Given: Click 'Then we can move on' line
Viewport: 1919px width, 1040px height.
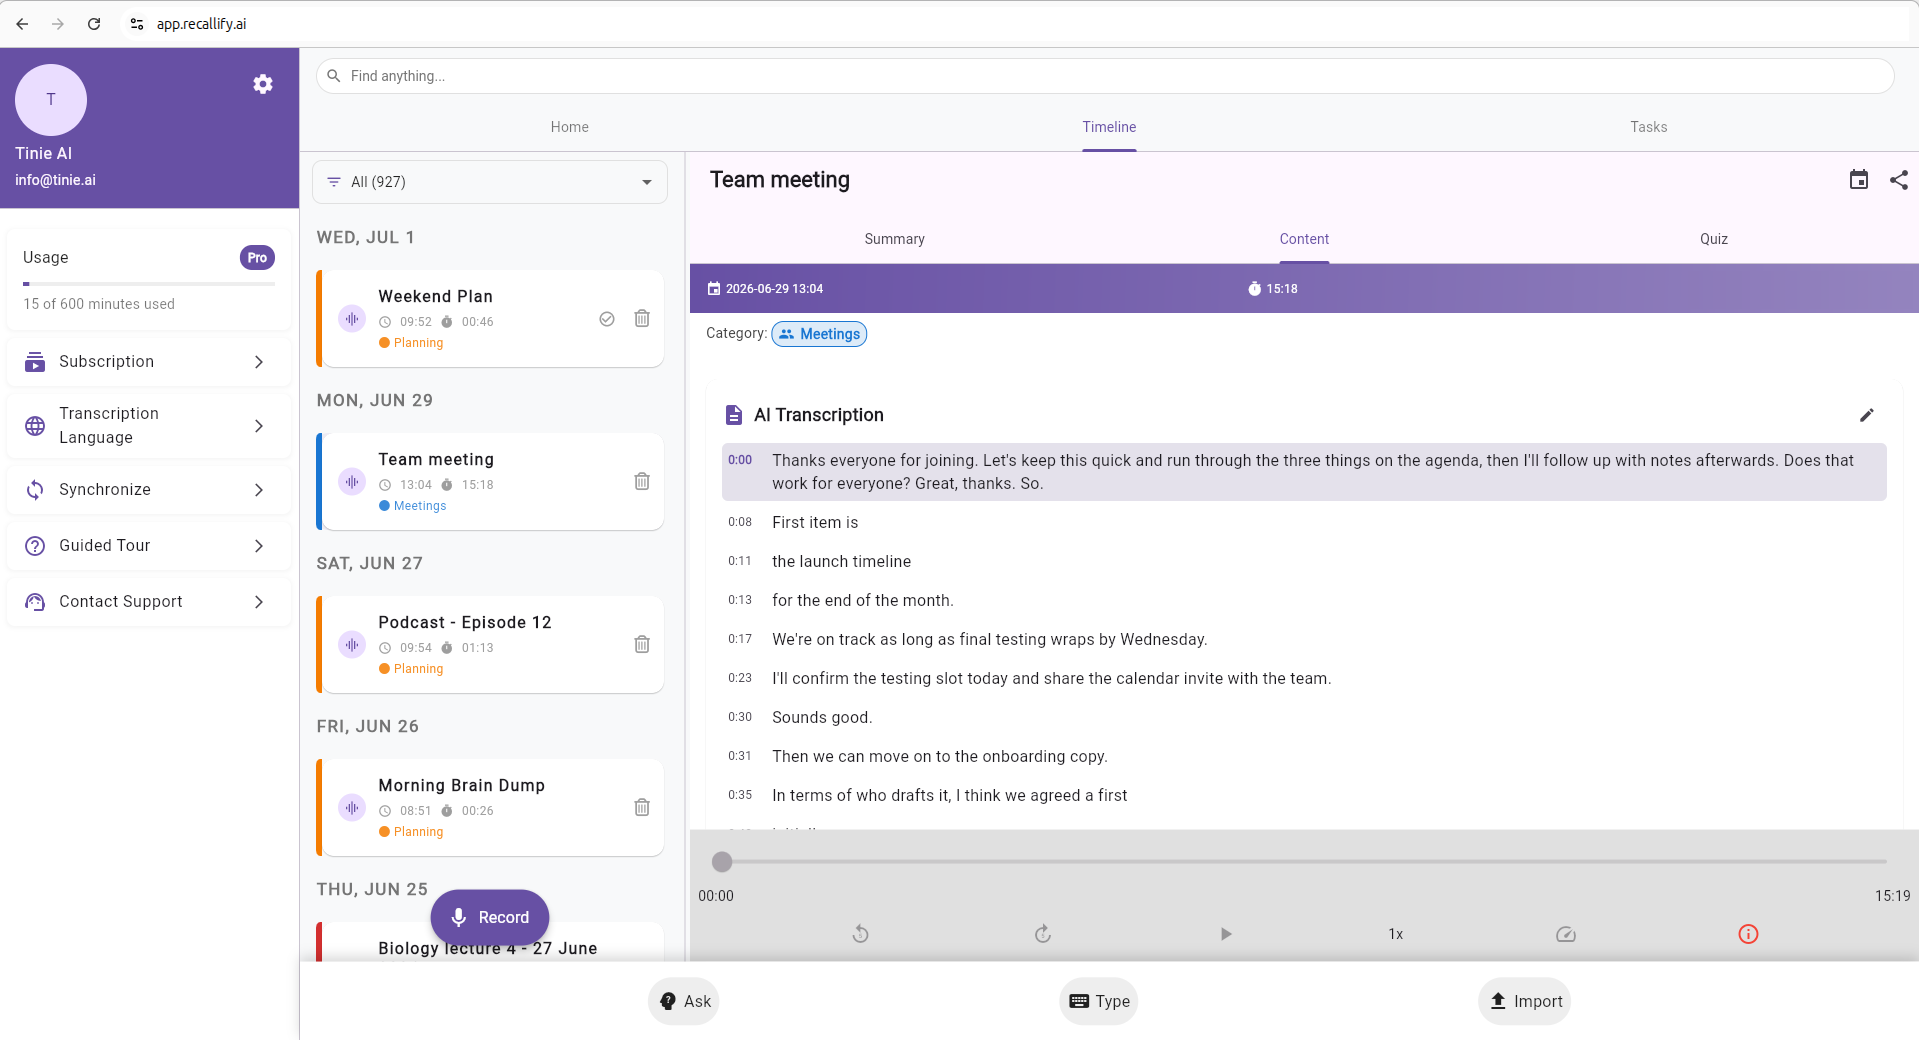Looking at the screenshot, I should click(x=940, y=756).
